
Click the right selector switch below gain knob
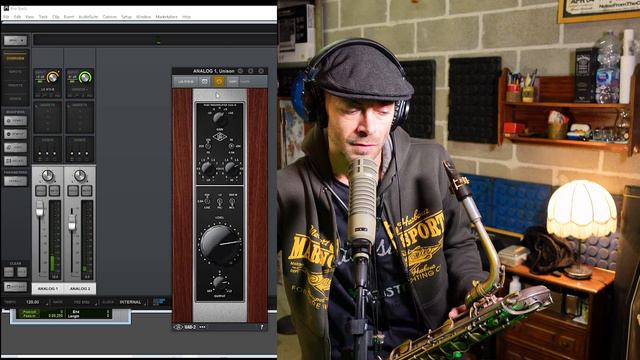coord(231,146)
